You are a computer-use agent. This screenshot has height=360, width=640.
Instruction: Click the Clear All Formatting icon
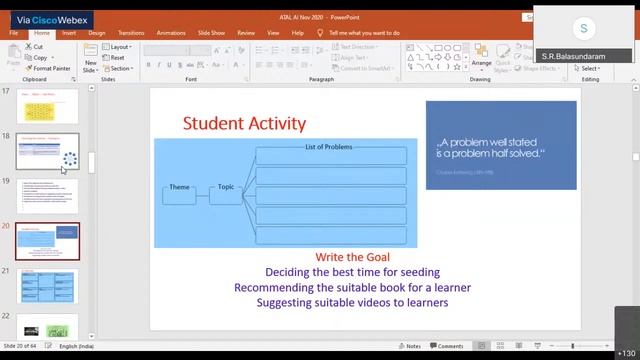[x=241, y=50]
